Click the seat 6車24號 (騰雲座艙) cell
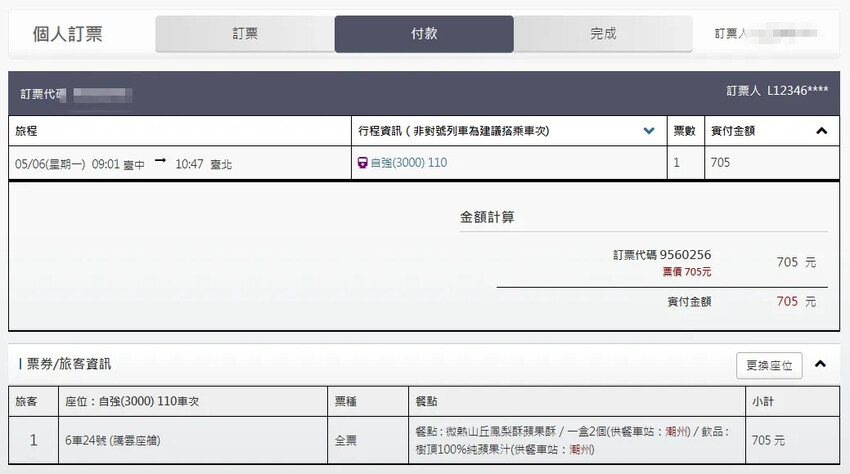Image resolution: width=850 pixels, height=474 pixels. 192,440
